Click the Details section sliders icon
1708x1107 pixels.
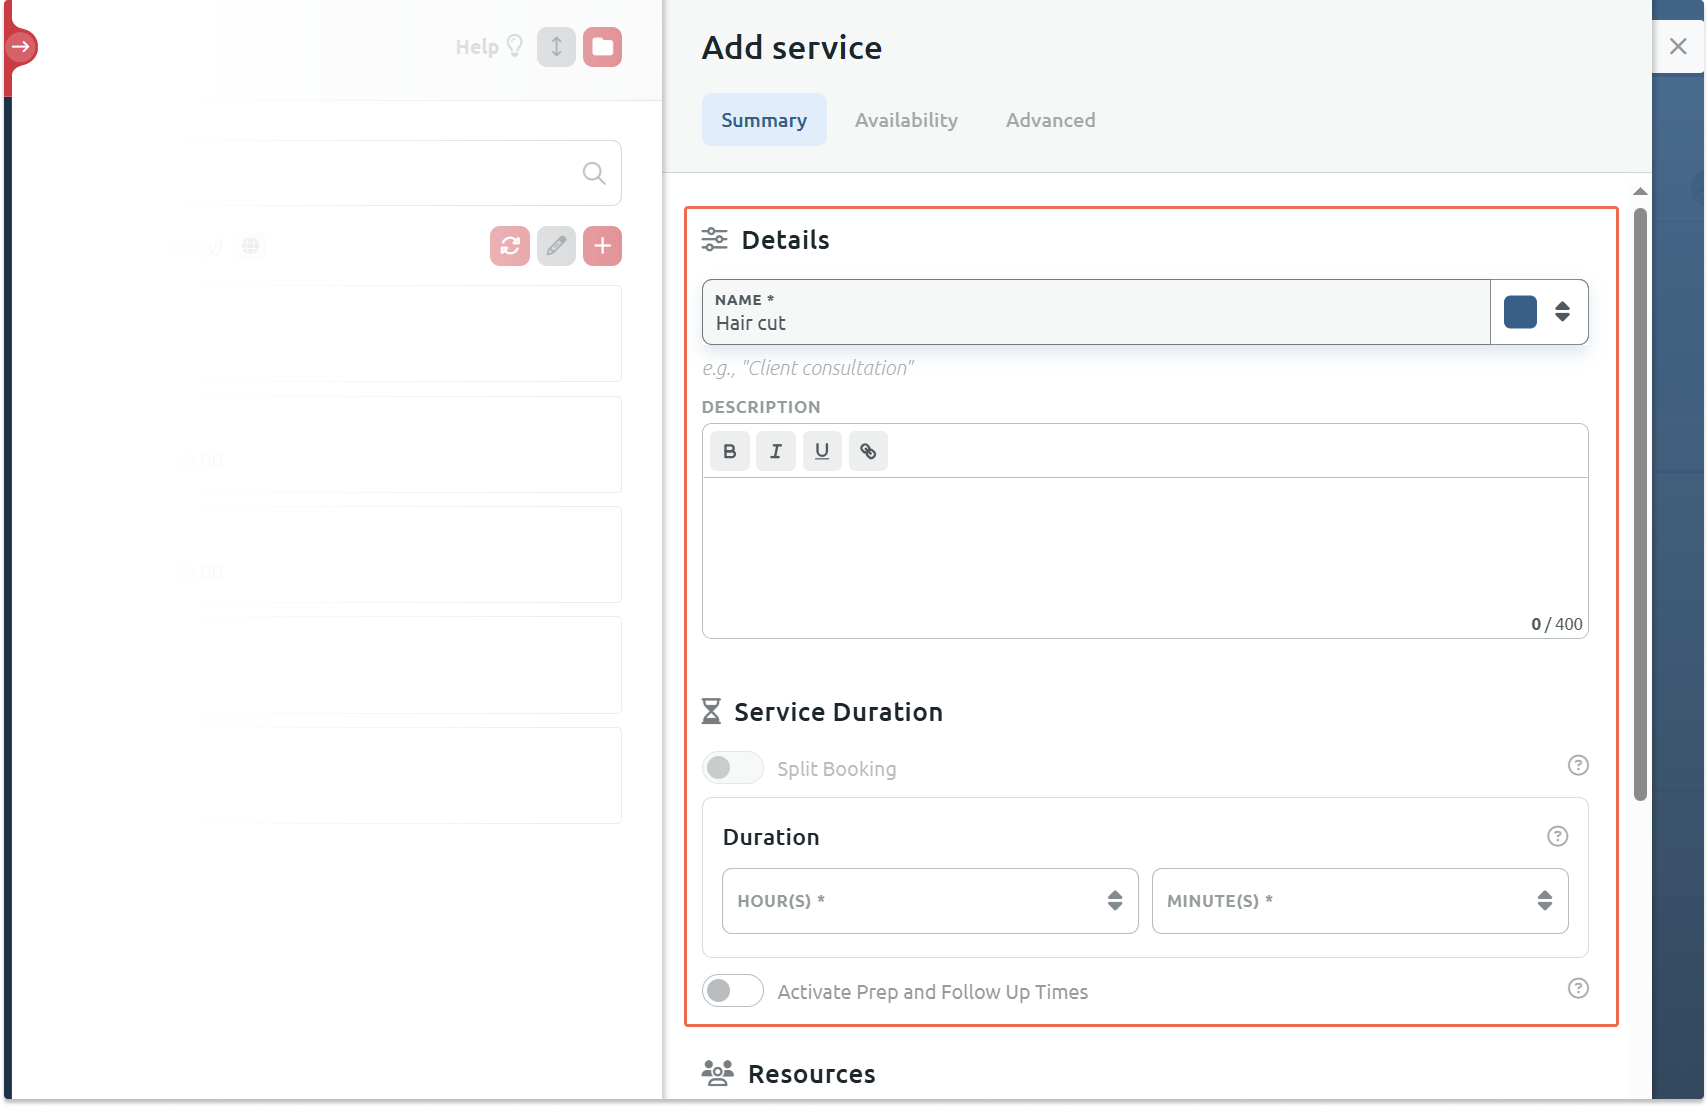pyautogui.click(x=714, y=239)
